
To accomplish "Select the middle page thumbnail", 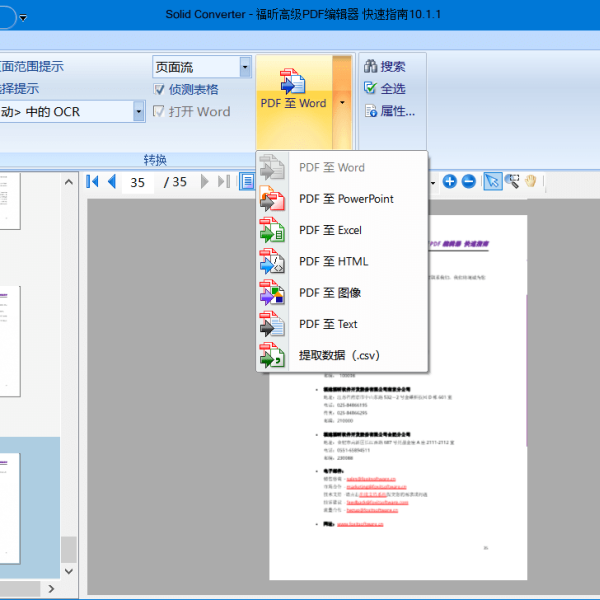I will (x=10, y=341).
